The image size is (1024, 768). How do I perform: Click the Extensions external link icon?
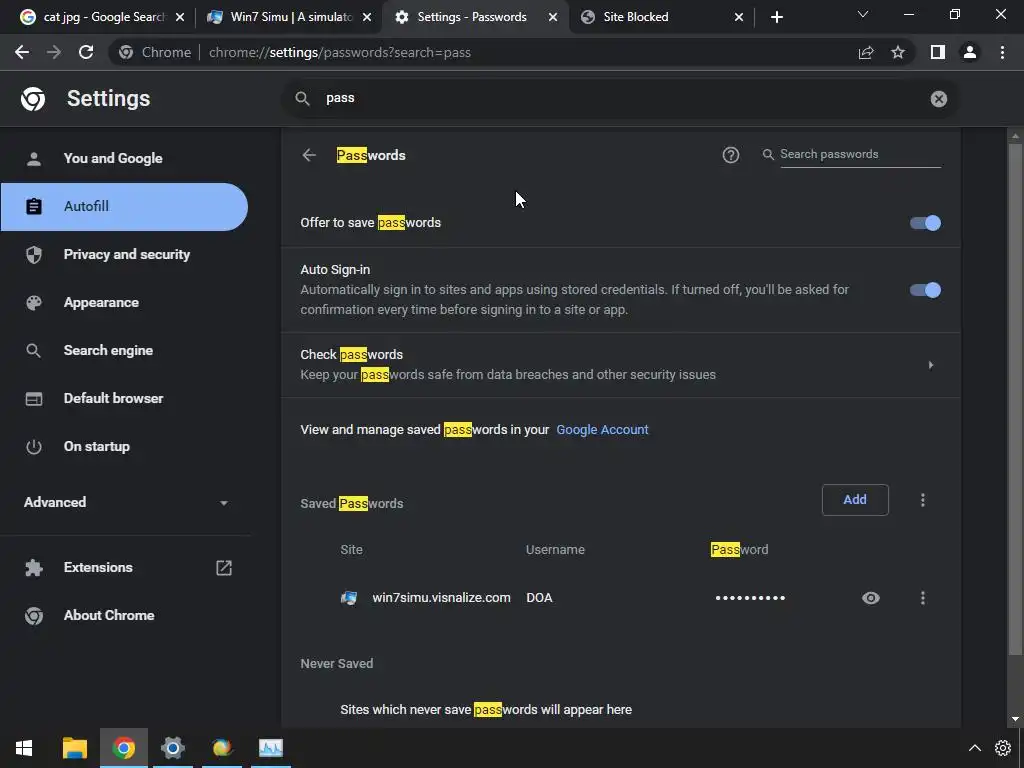click(224, 568)
